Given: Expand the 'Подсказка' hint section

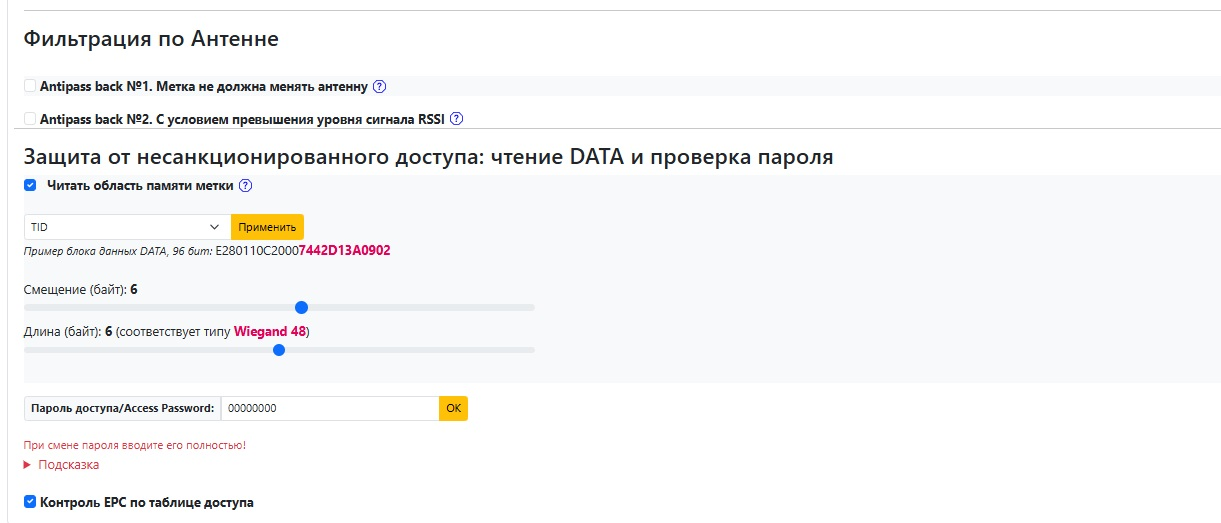Looking at the screenshot, I should pos(62,465).
